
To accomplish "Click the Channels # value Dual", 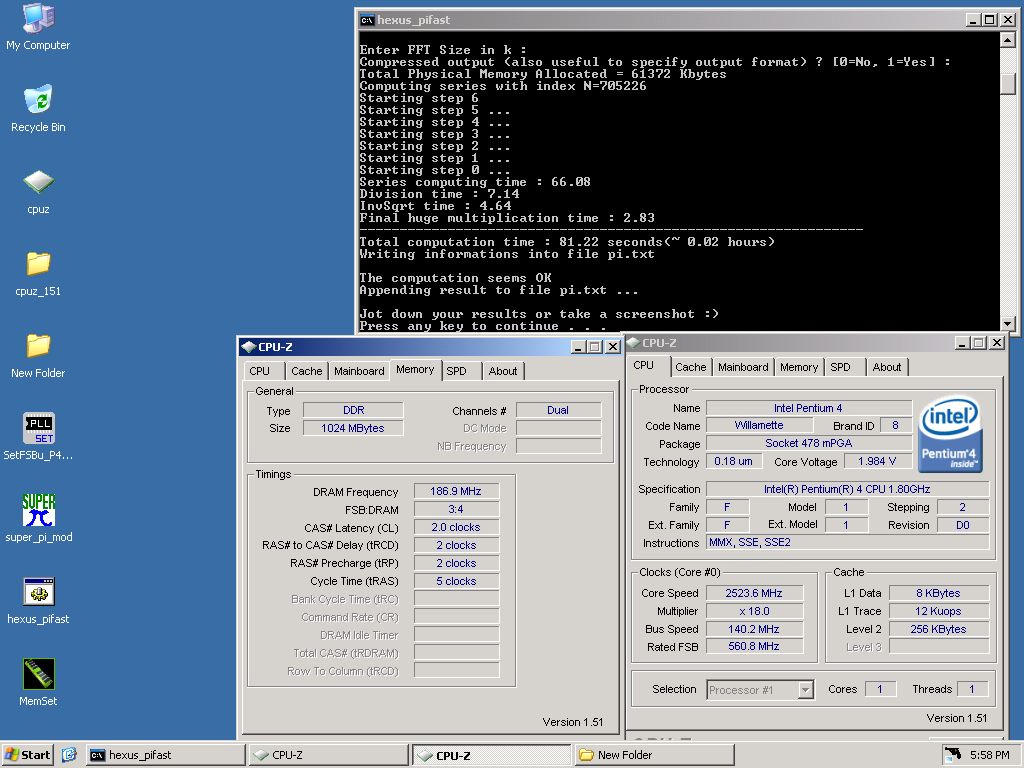I will coord(558,410).
